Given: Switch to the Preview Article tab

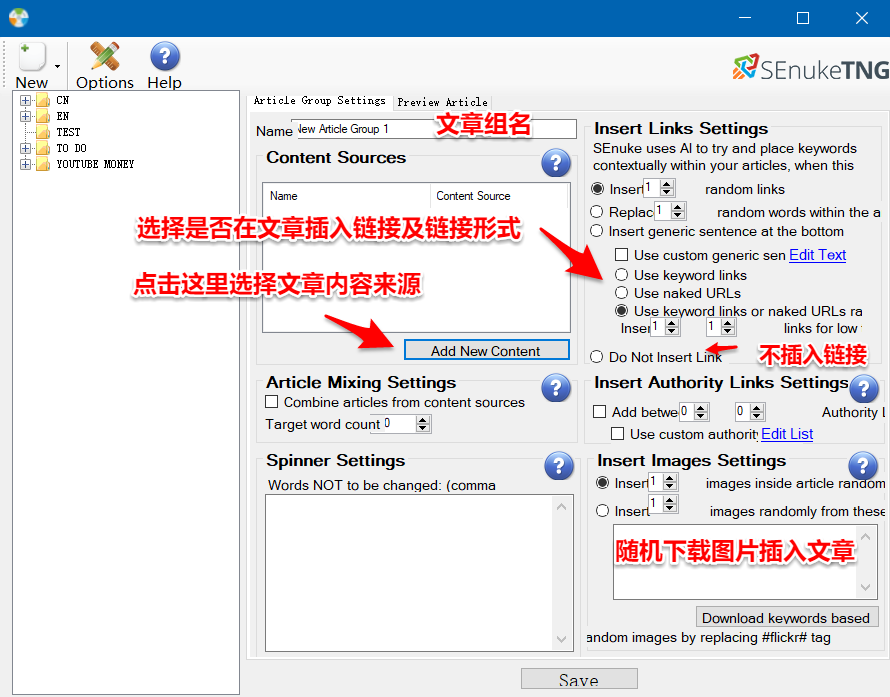Looking at the screenshot, I should [x=442, y=102].
